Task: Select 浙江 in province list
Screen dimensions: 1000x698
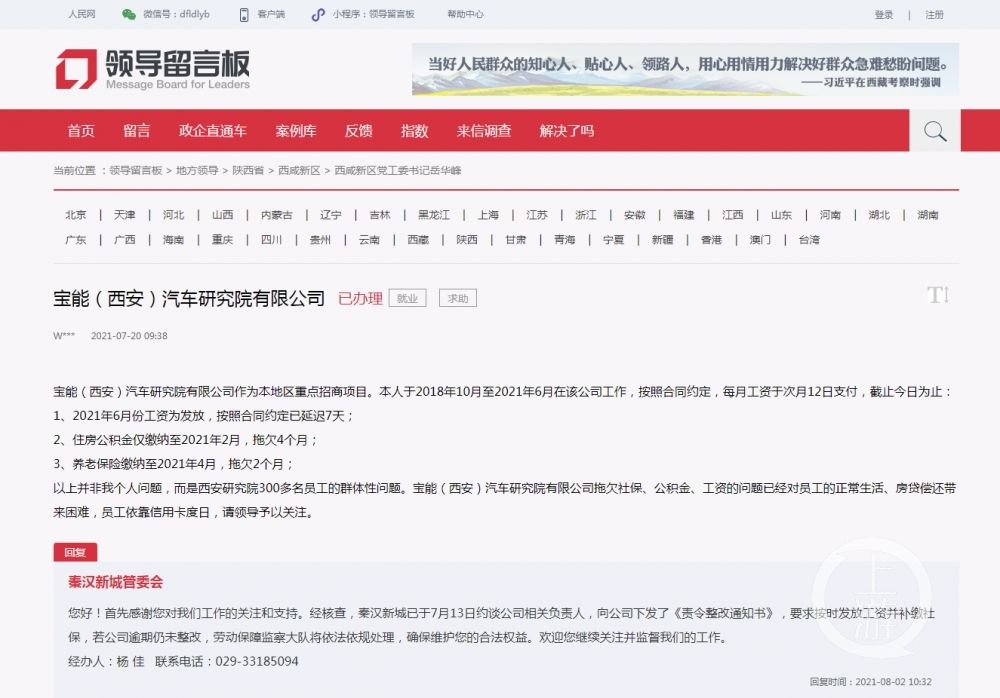Action: [586, 215]
